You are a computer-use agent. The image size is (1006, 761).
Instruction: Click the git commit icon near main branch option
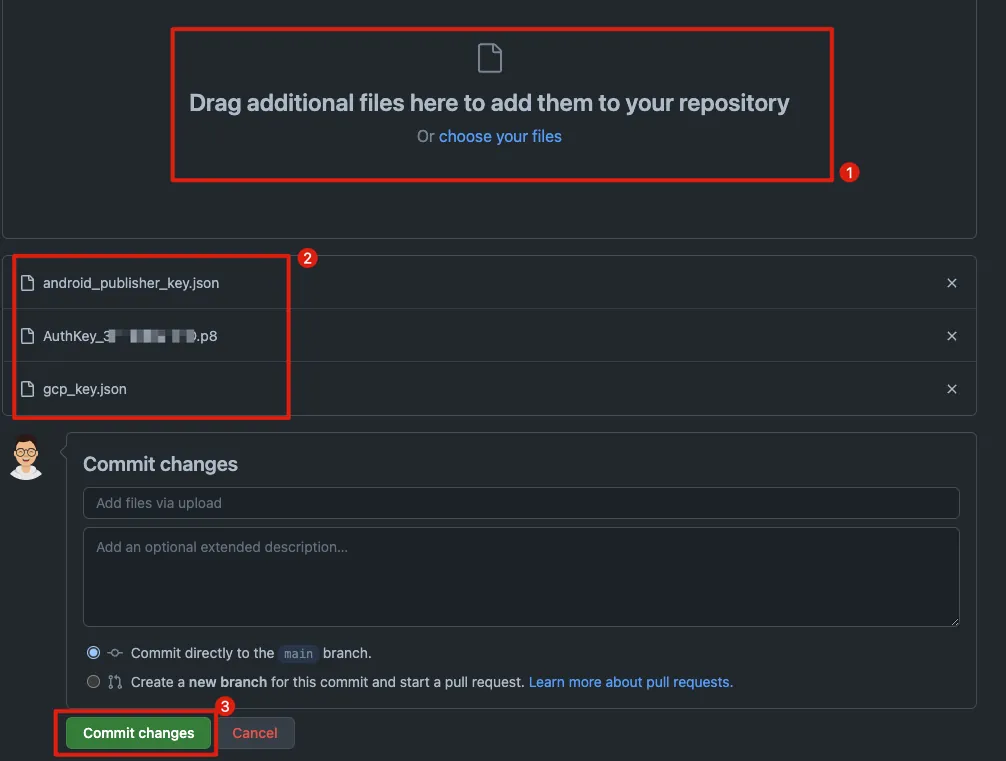[115, 653]
